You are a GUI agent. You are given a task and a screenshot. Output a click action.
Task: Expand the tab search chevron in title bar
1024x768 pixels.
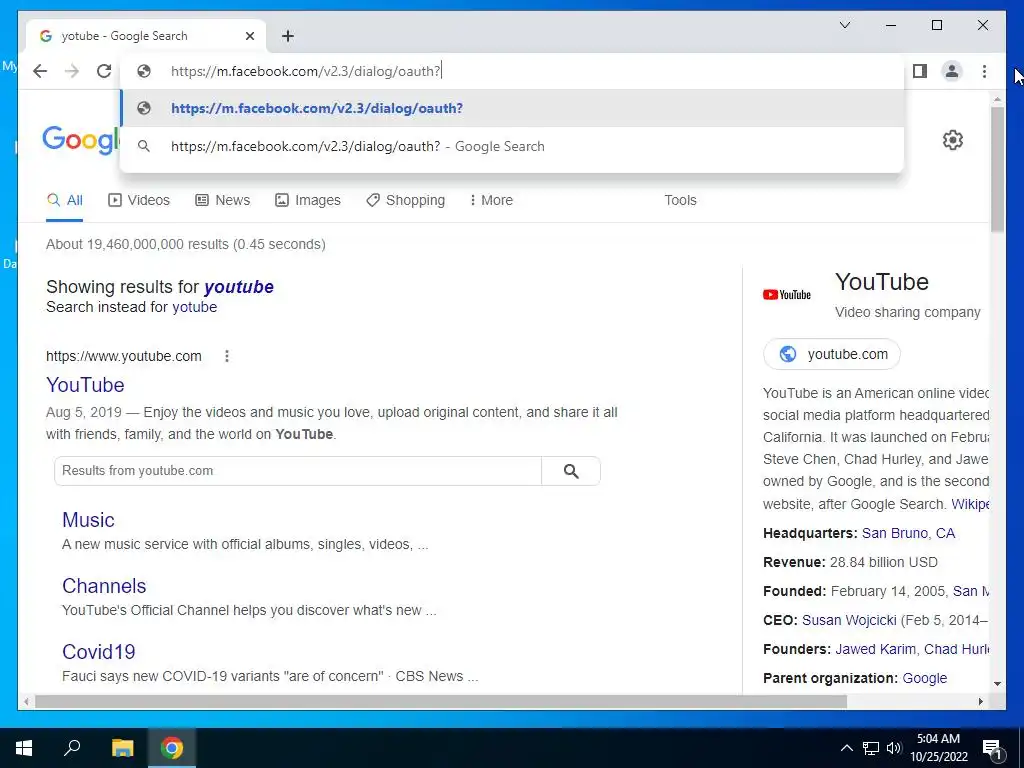click(844, 25)
